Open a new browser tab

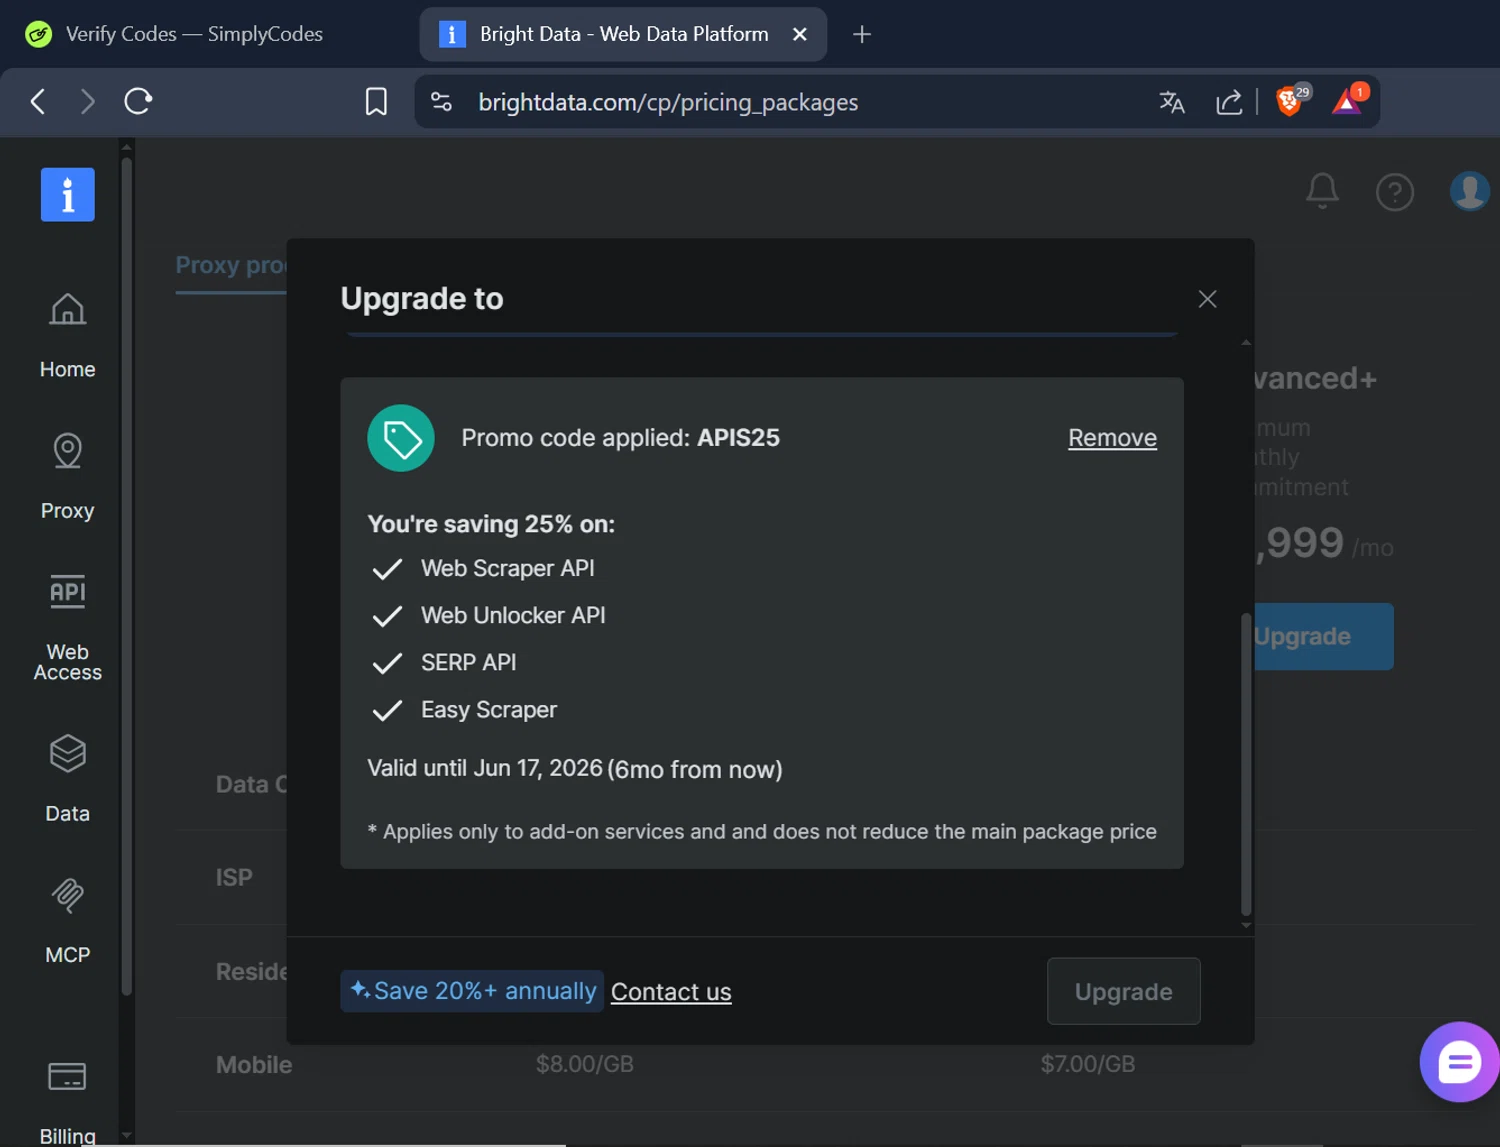862,34
